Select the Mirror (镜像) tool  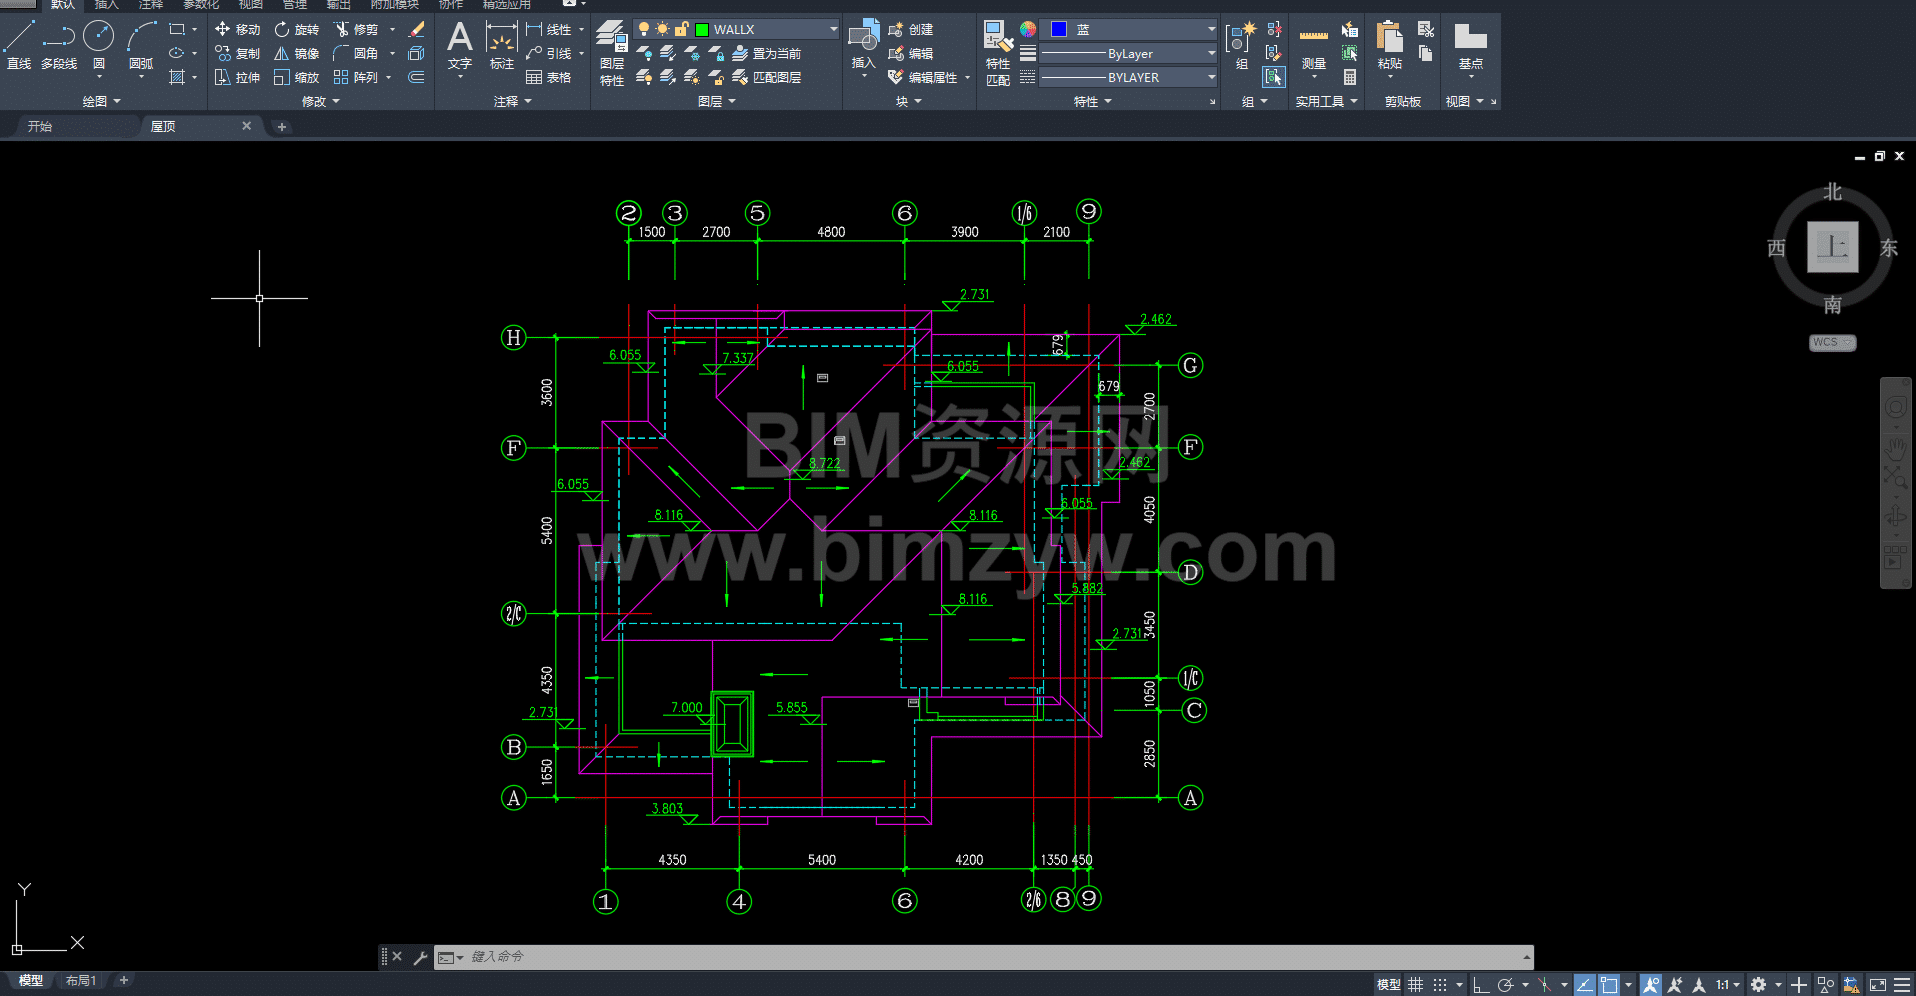[297, 53]
